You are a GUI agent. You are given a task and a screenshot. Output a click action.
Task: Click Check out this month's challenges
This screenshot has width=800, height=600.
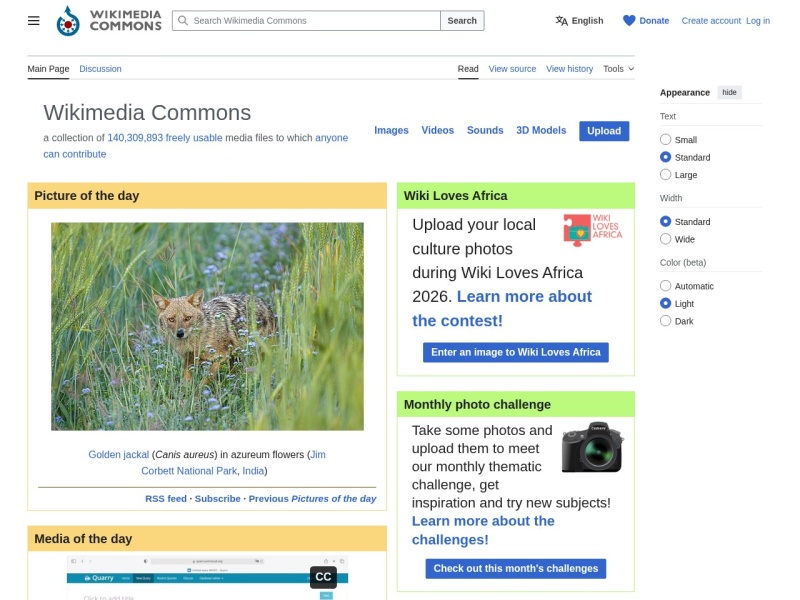[x=516, y=569]
